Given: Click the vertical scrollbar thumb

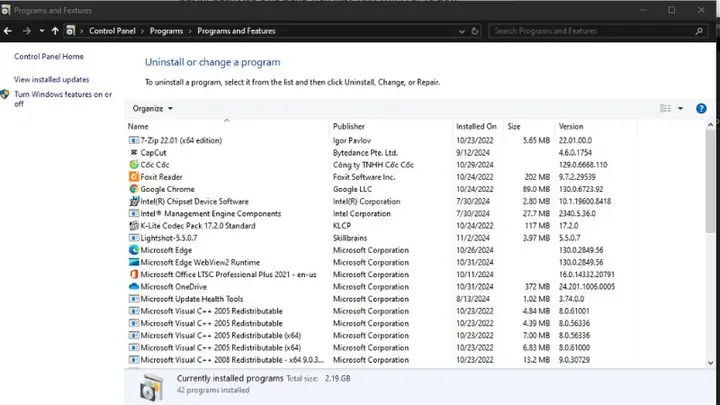Looking at the screenshot, I should click(710, 181).
